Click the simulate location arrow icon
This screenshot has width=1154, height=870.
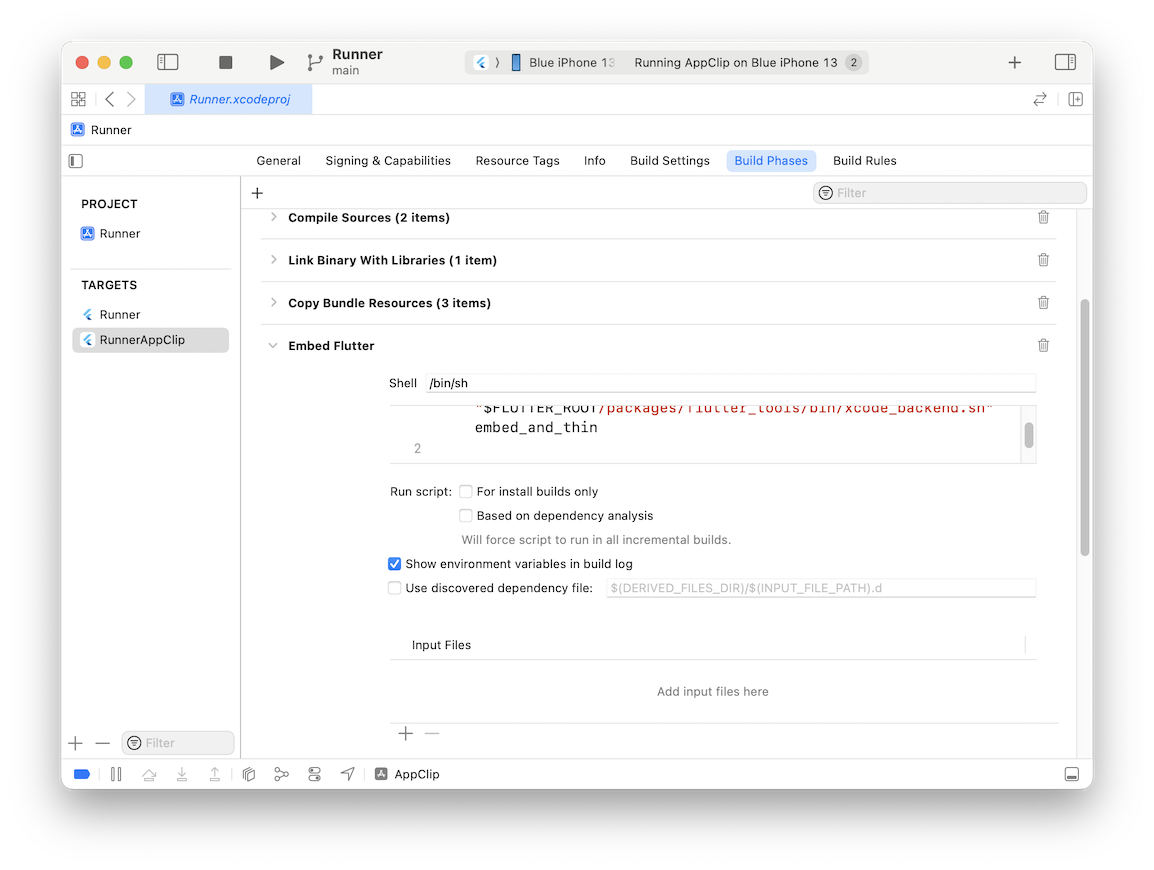pos(348,774)
